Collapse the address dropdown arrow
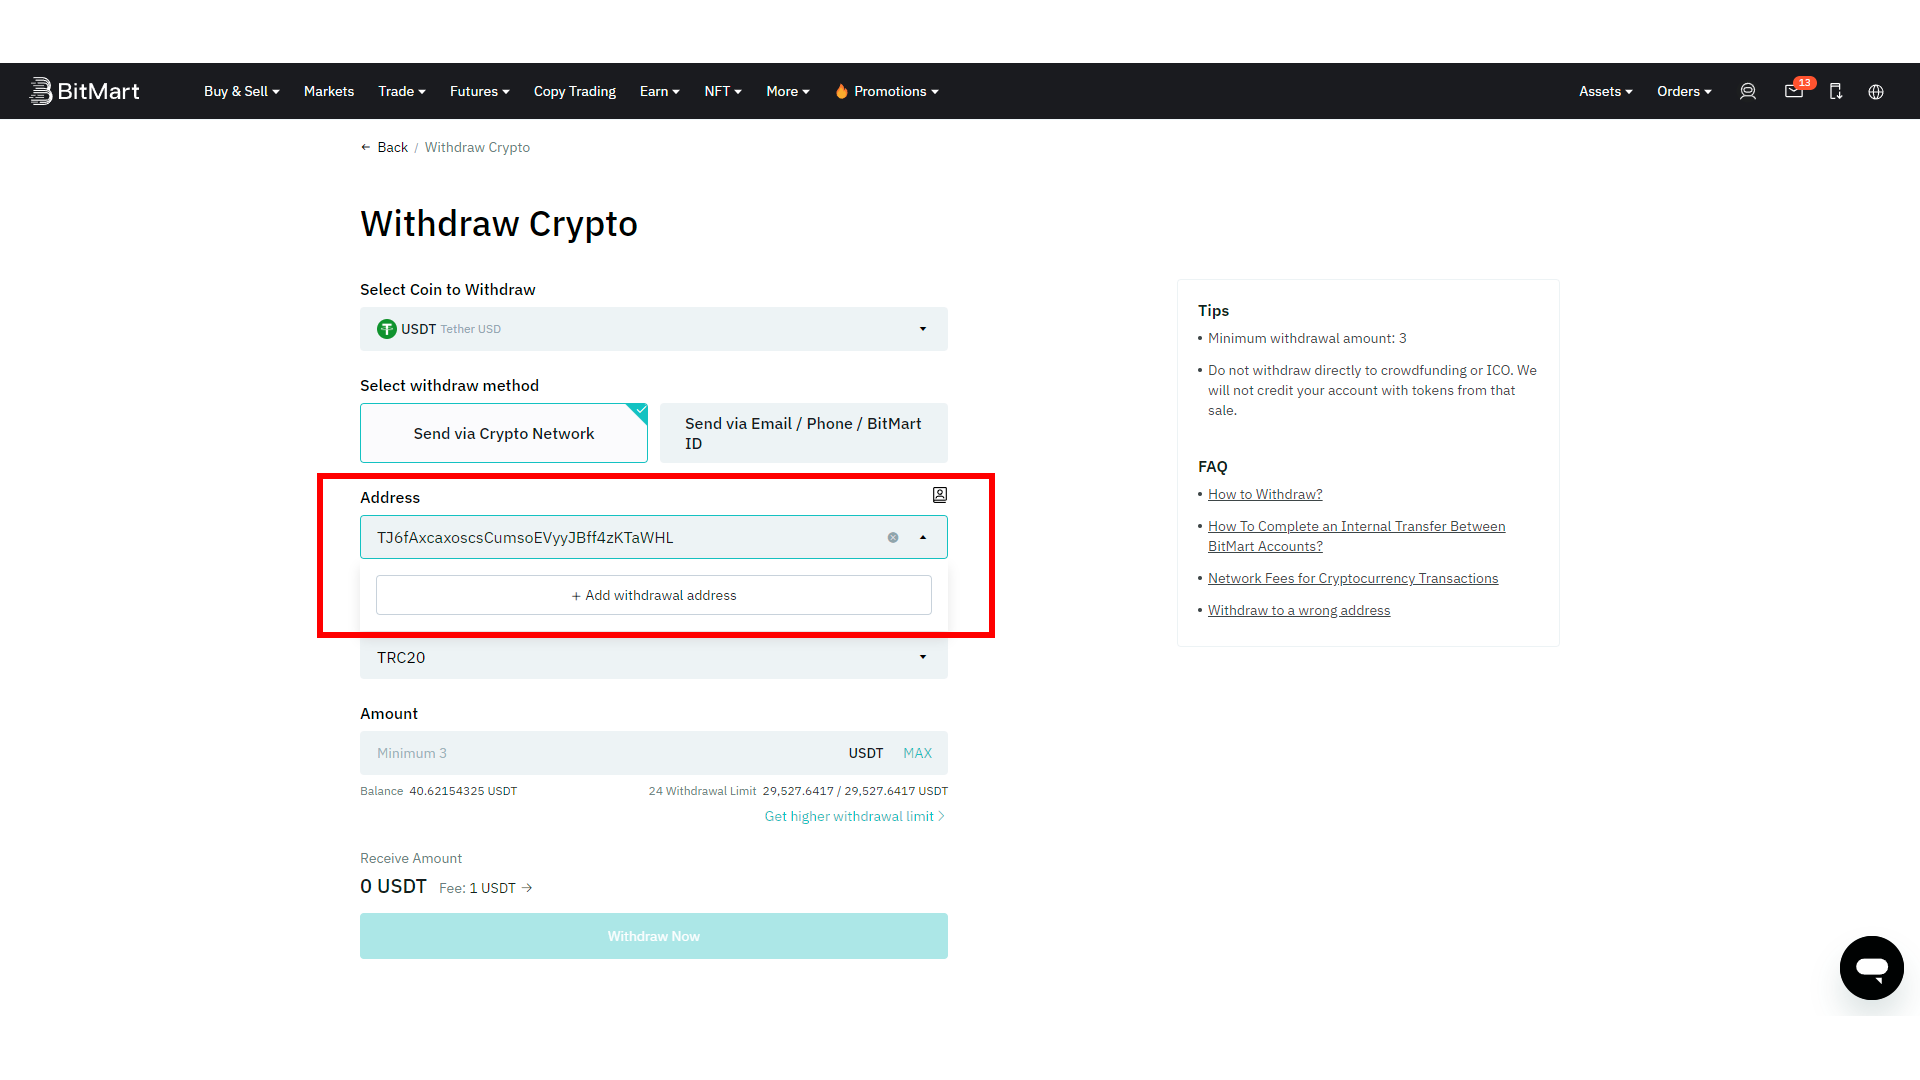Screen dimensions: 1920x1080 923,538
